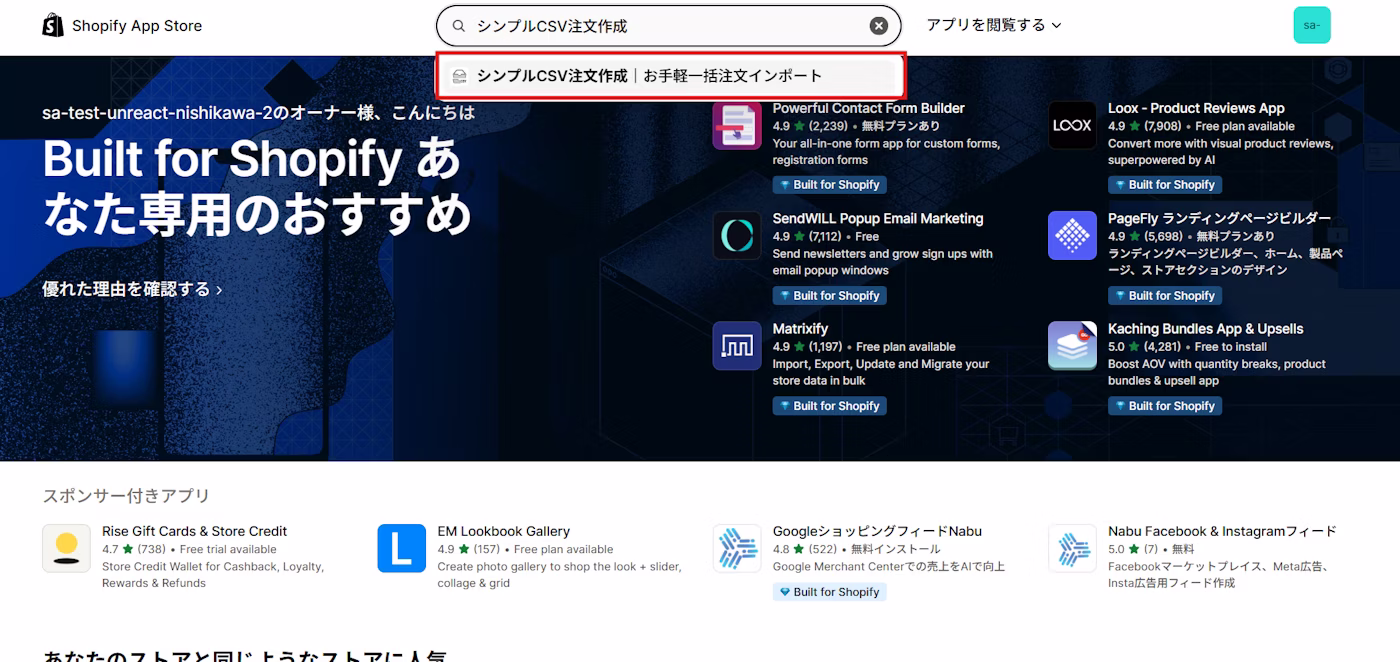Open the Matrixify app icon
Viewport: 1400px width, 662px height.
coord(737,346)
